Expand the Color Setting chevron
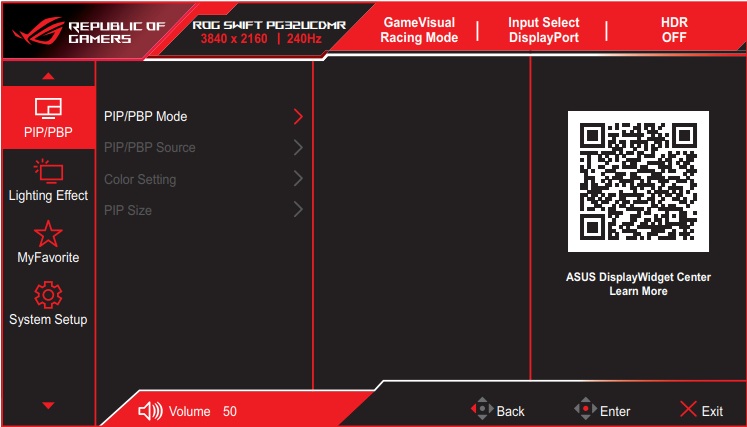 coord(297,180)
